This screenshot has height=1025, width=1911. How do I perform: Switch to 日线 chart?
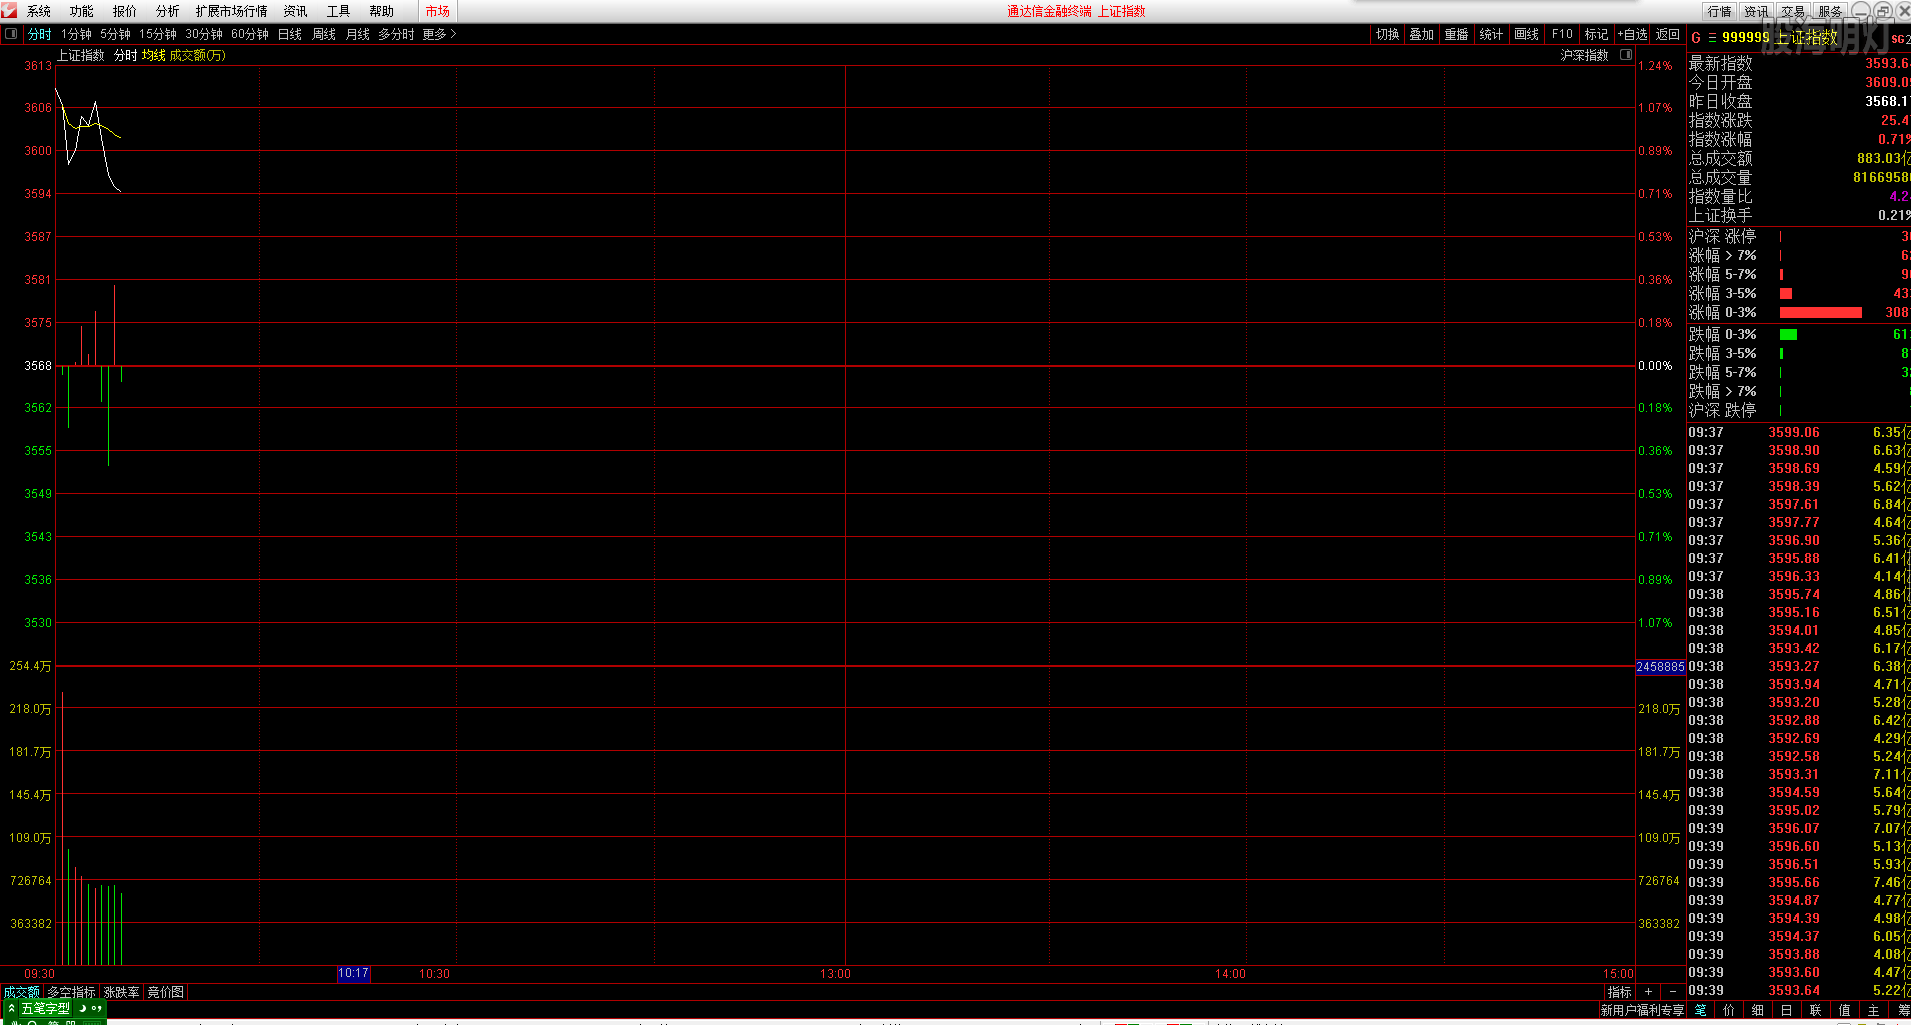(x=289, y=34)
